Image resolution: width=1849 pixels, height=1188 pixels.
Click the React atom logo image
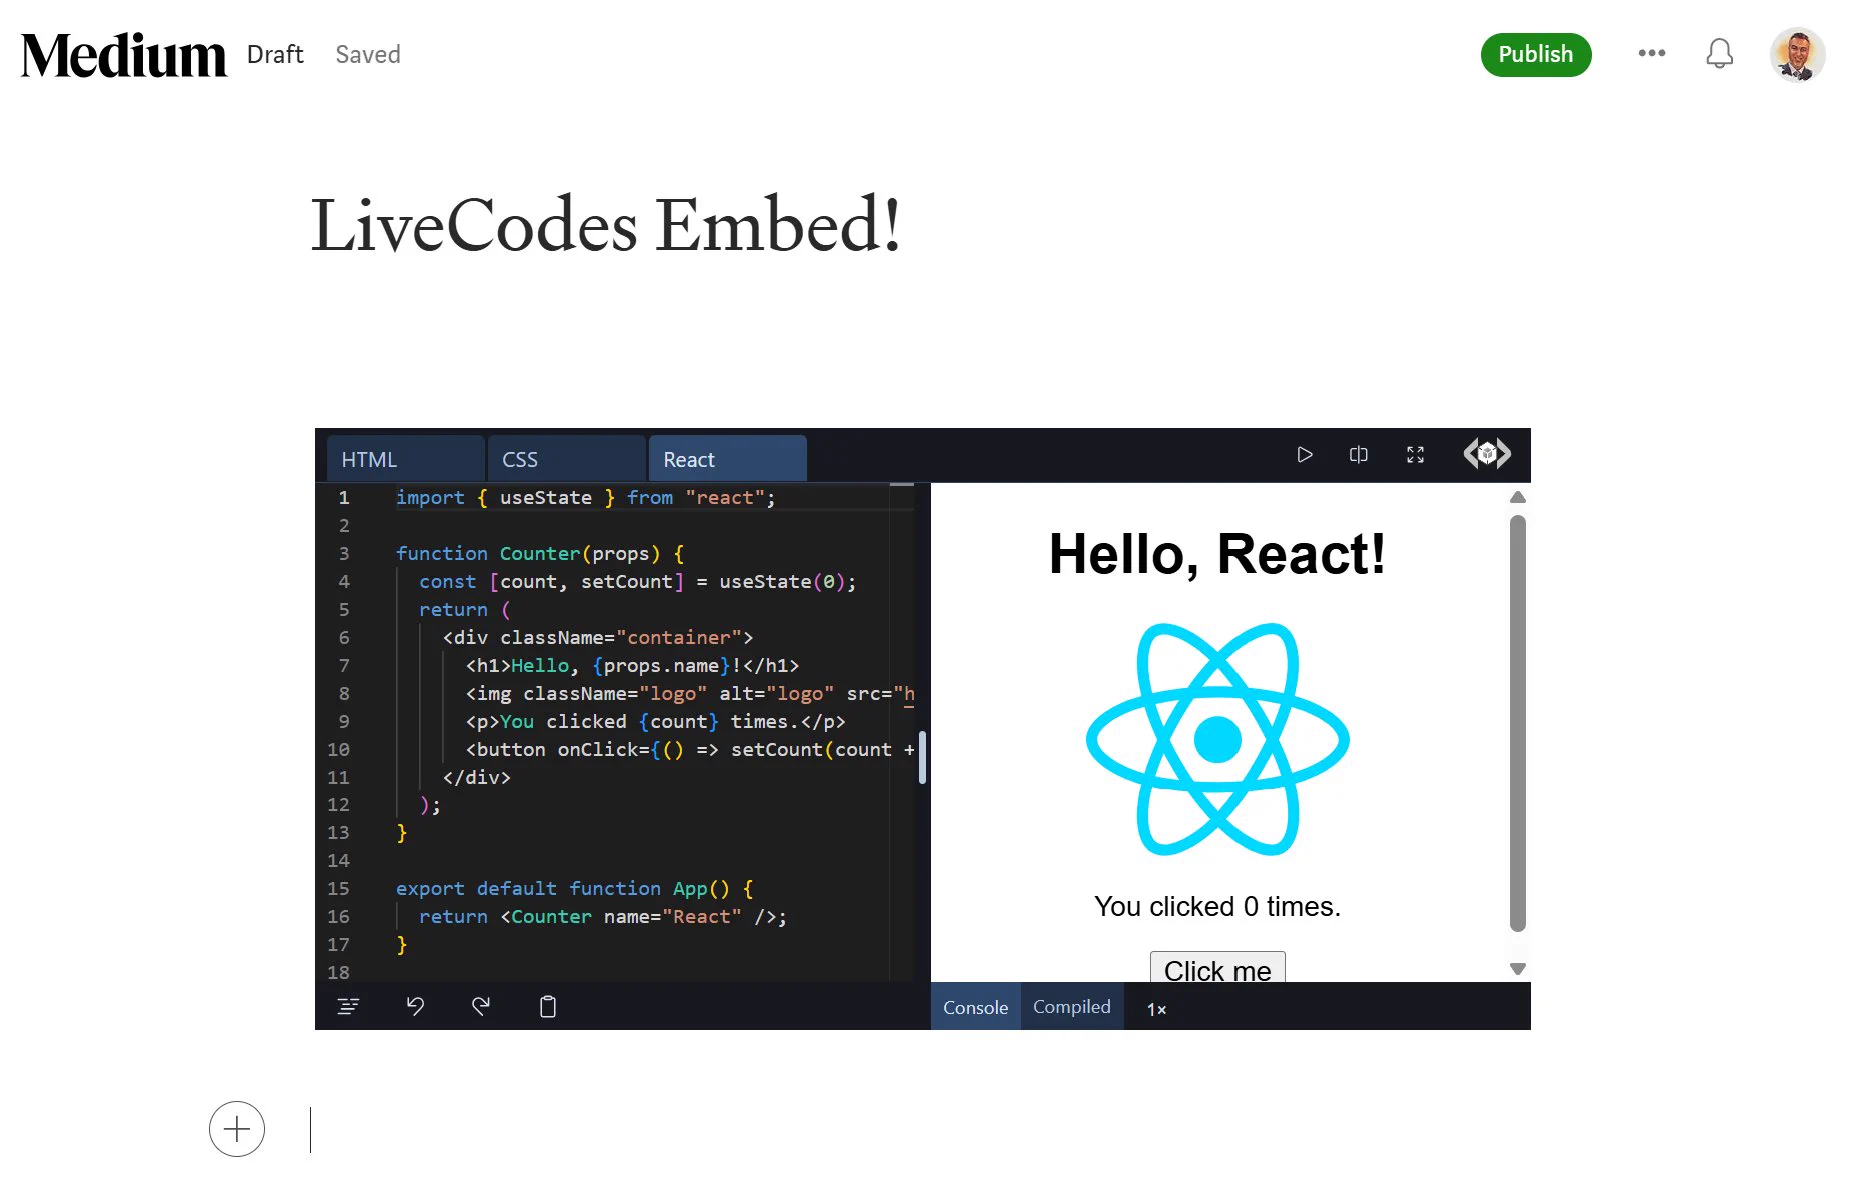[x=1217, y=739]
